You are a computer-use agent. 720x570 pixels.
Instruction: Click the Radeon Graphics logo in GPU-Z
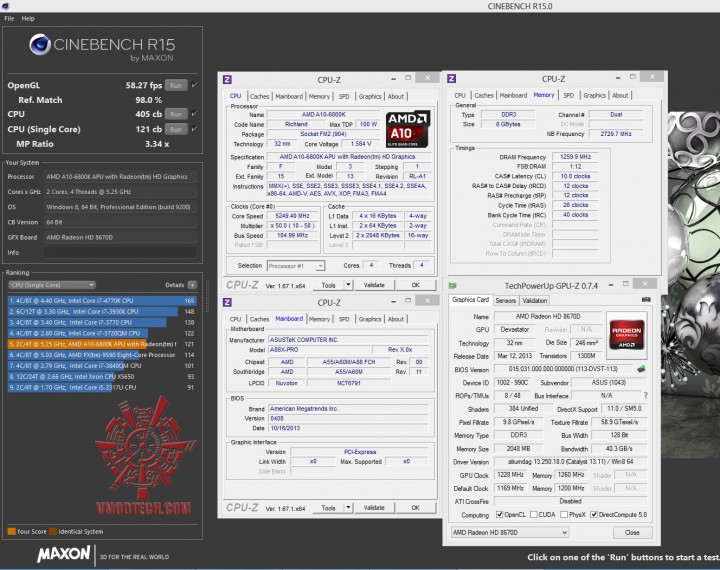click(x=626, y=335)
